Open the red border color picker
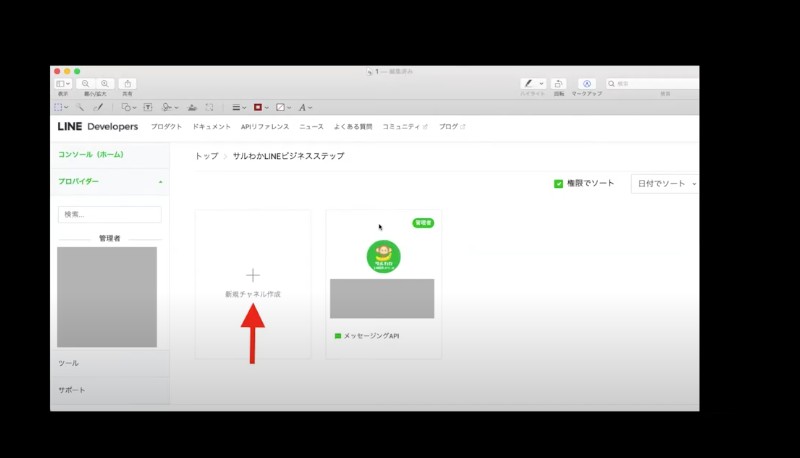 pyautogui.click(x=261, y=107)
